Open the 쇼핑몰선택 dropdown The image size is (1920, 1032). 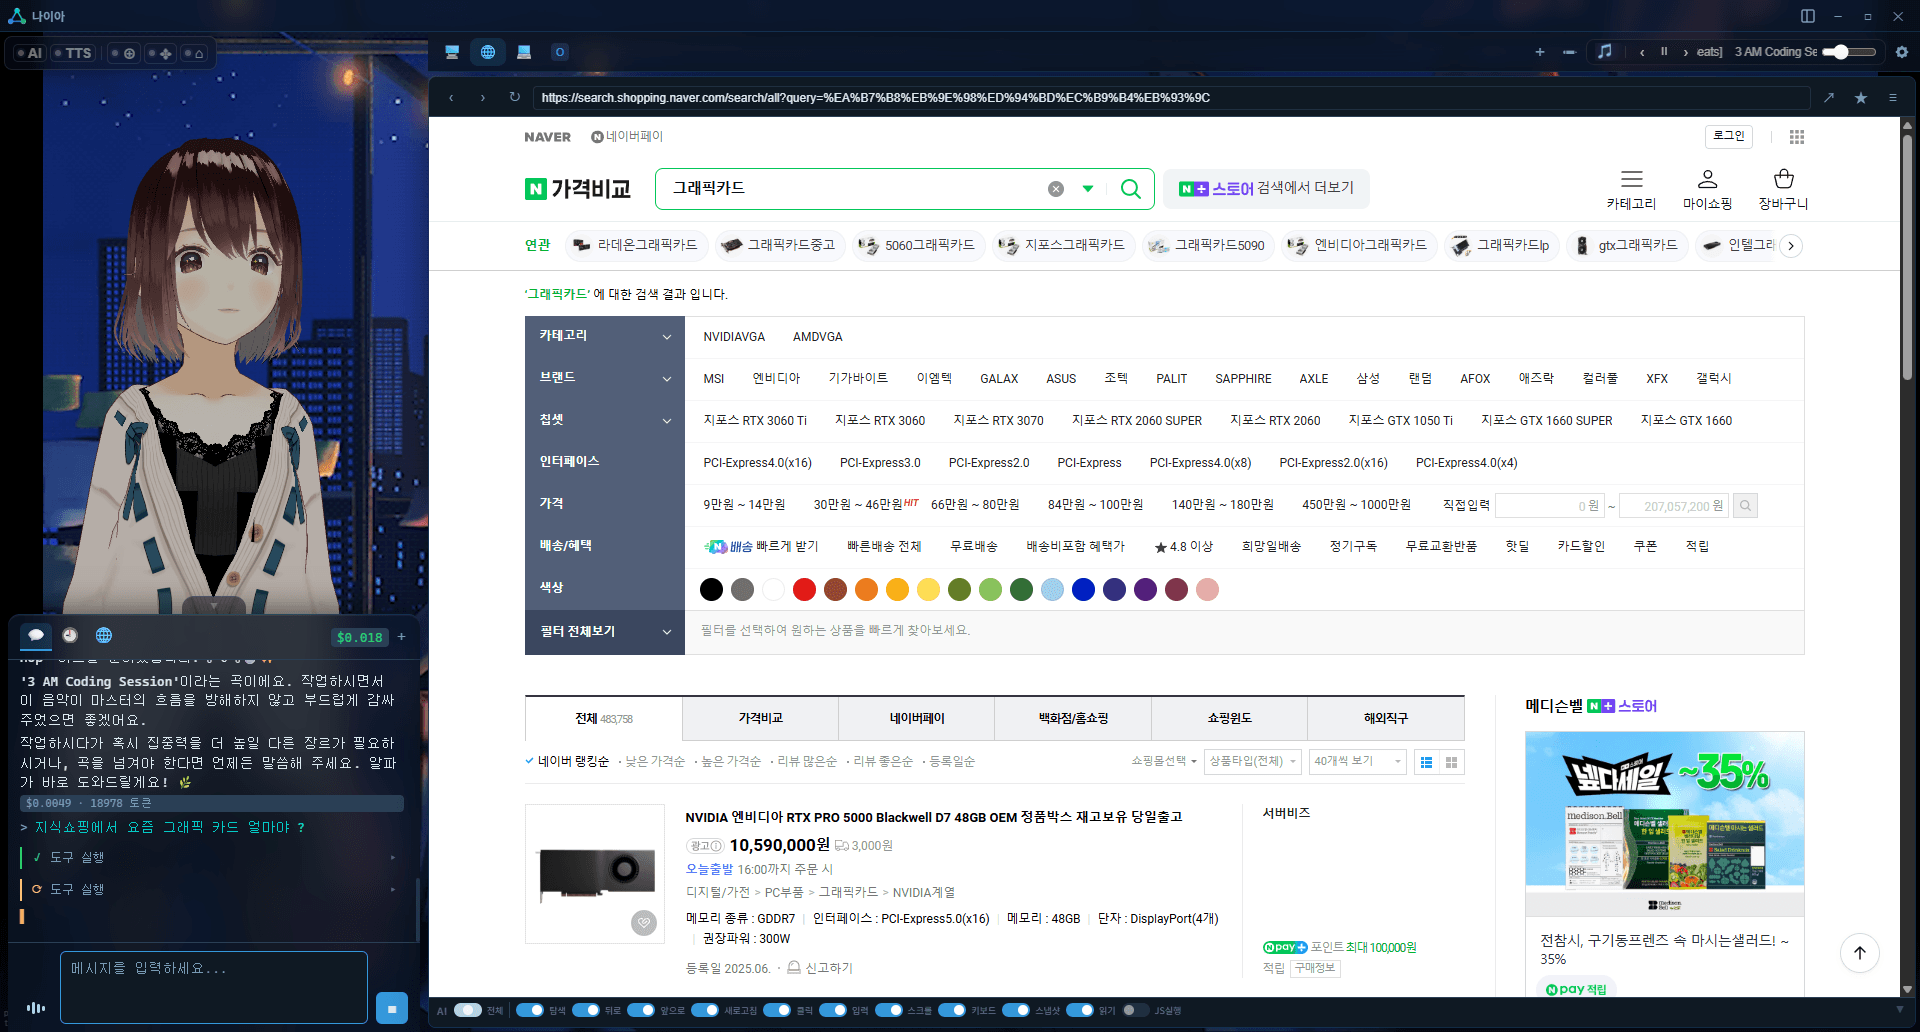(x=1164, y=761)
